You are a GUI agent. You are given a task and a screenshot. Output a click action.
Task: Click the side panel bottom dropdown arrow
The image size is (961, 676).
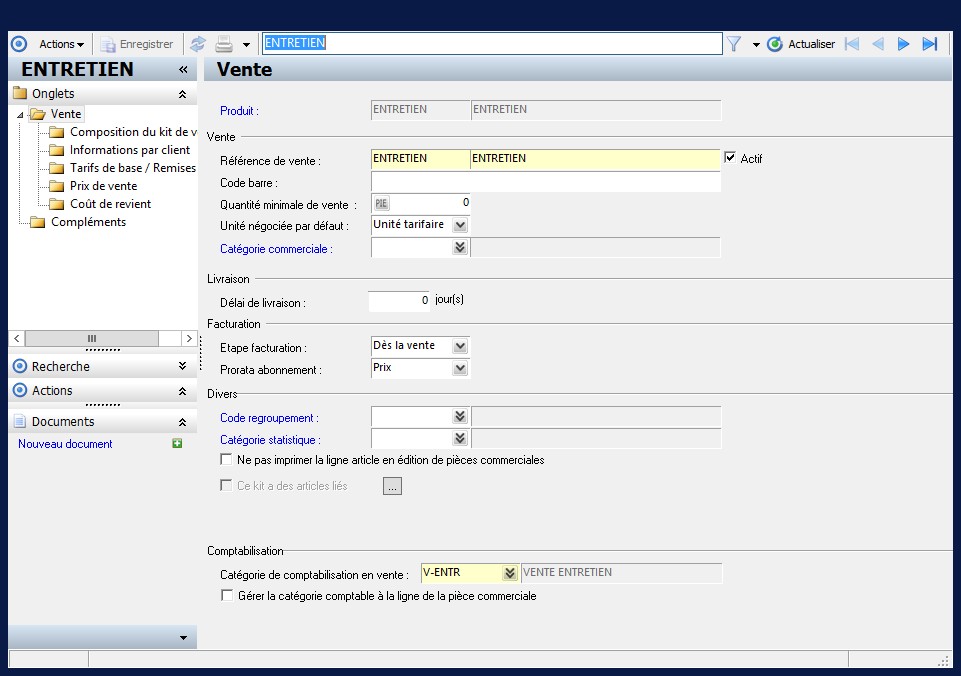(183, 638)
